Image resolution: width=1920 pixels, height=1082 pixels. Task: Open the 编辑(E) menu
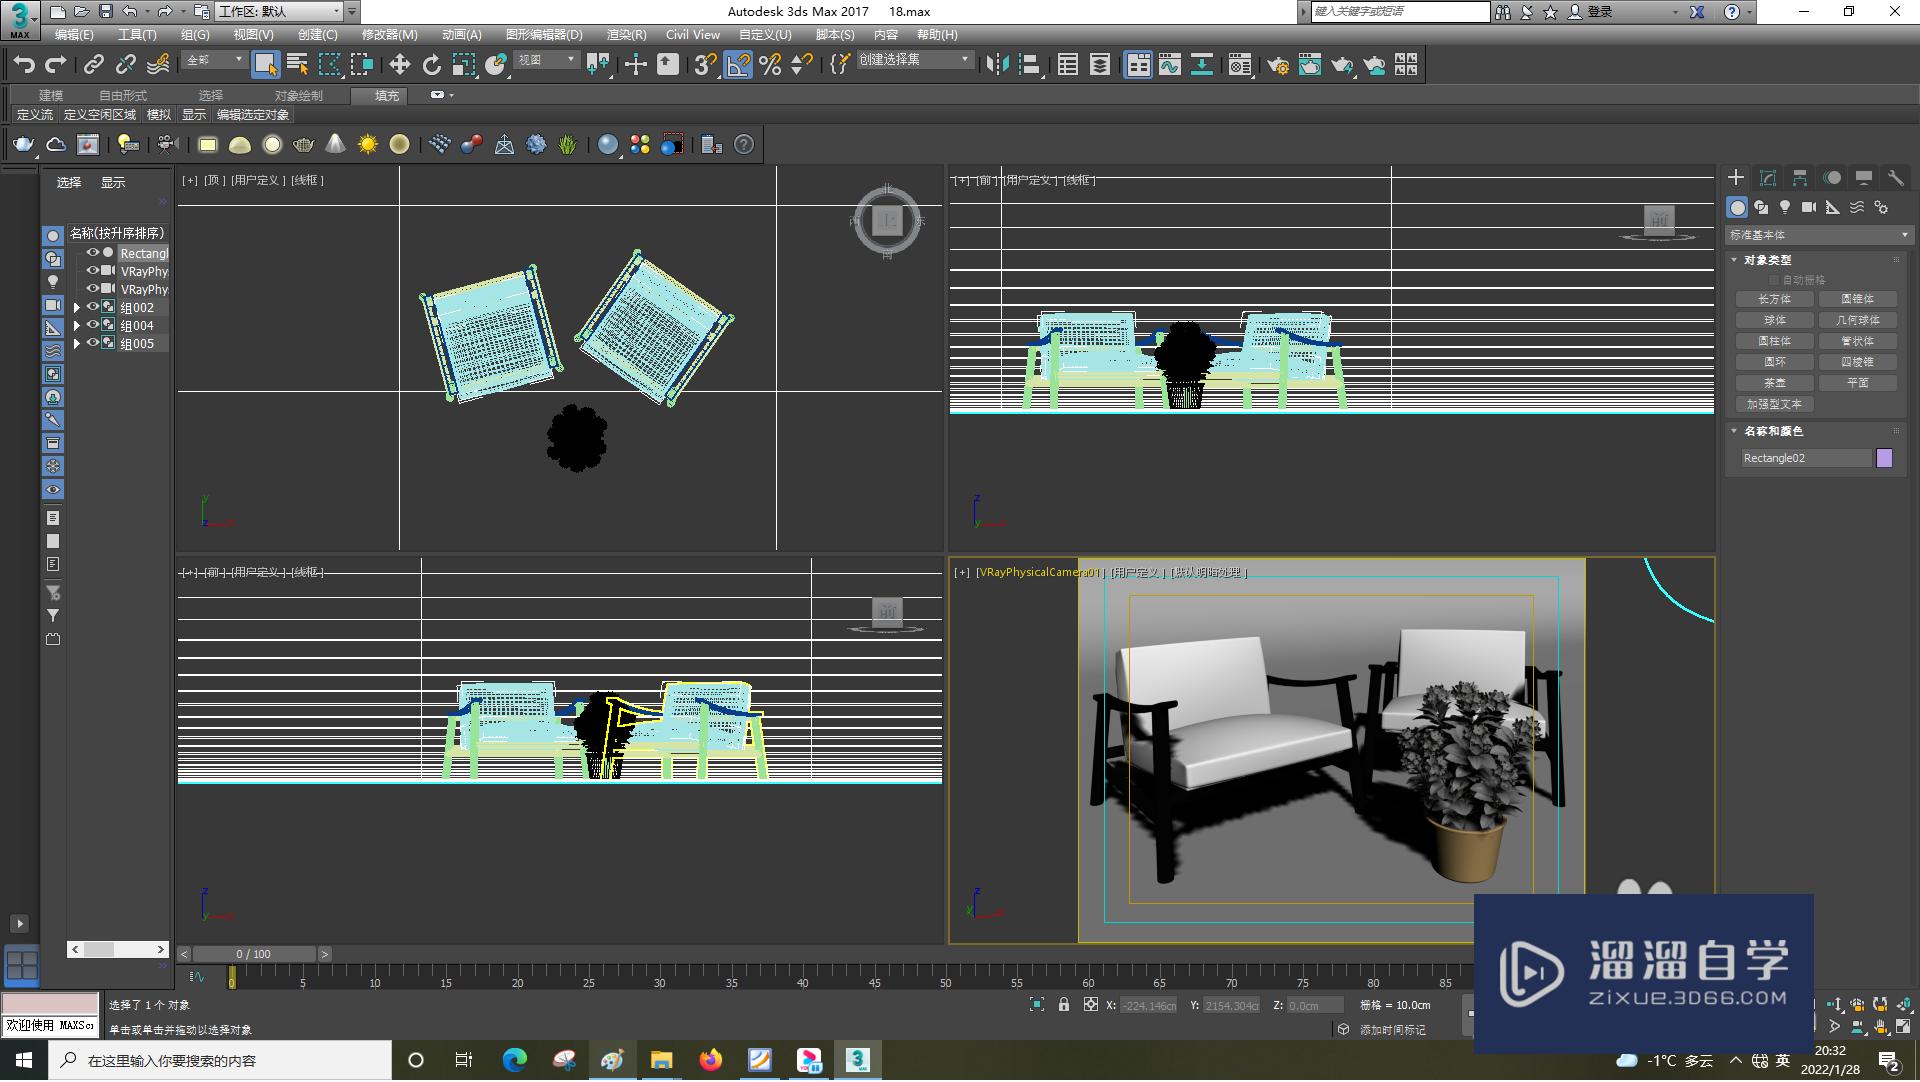74,34
